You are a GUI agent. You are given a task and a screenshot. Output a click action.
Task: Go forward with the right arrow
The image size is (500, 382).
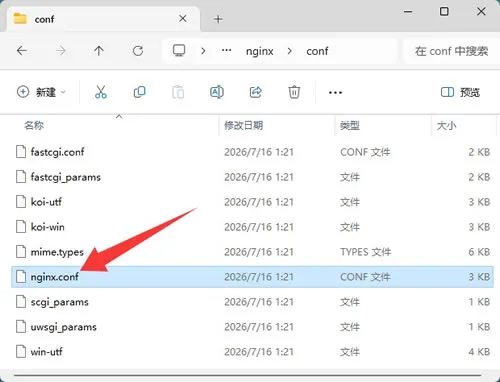(x=61, y=51)
